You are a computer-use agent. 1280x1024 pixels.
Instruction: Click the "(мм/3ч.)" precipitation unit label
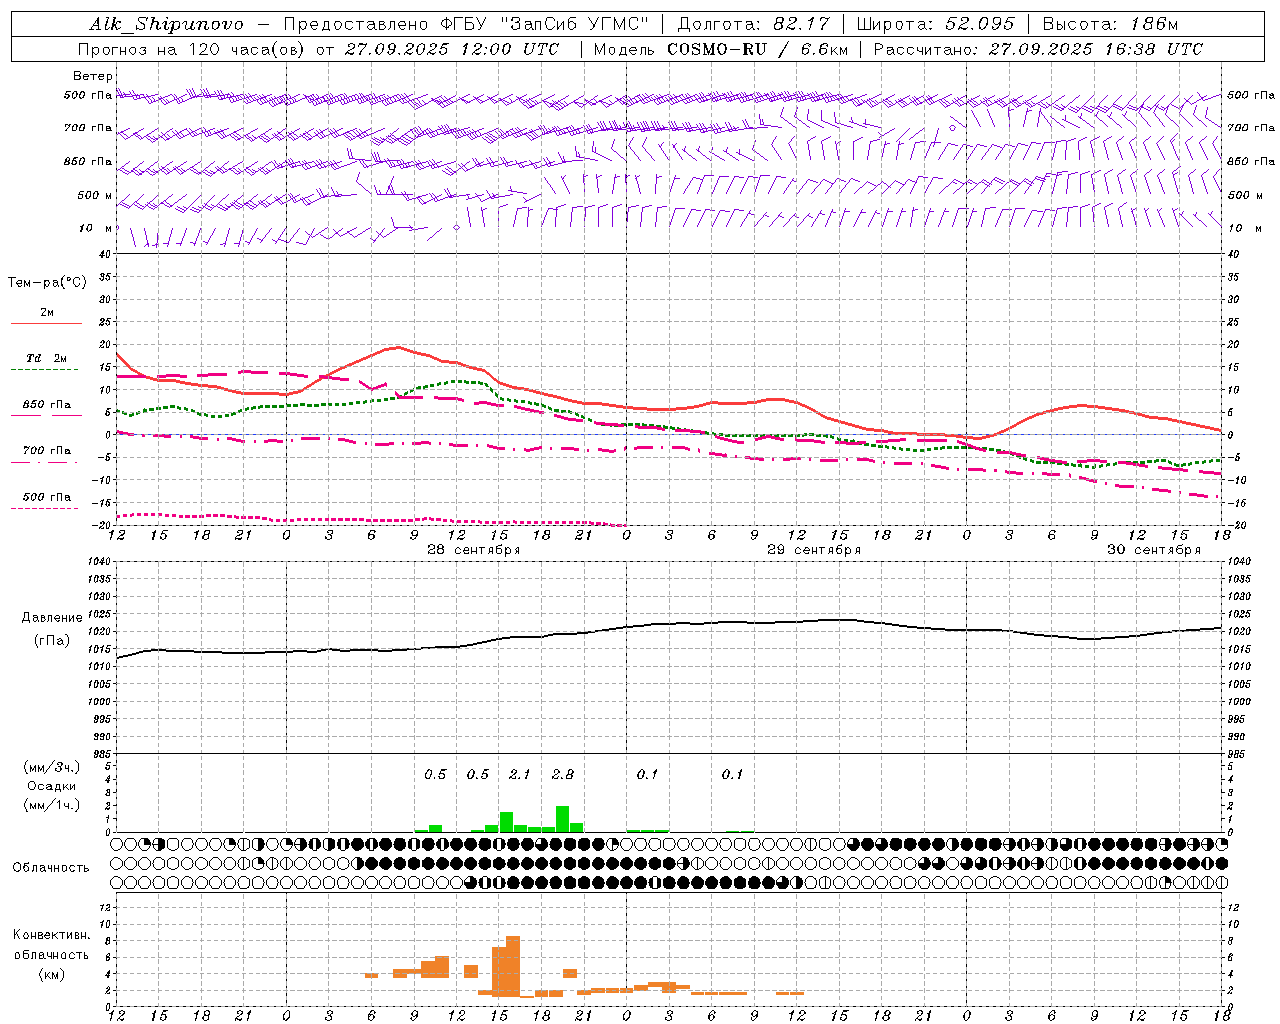coord(51,767)
